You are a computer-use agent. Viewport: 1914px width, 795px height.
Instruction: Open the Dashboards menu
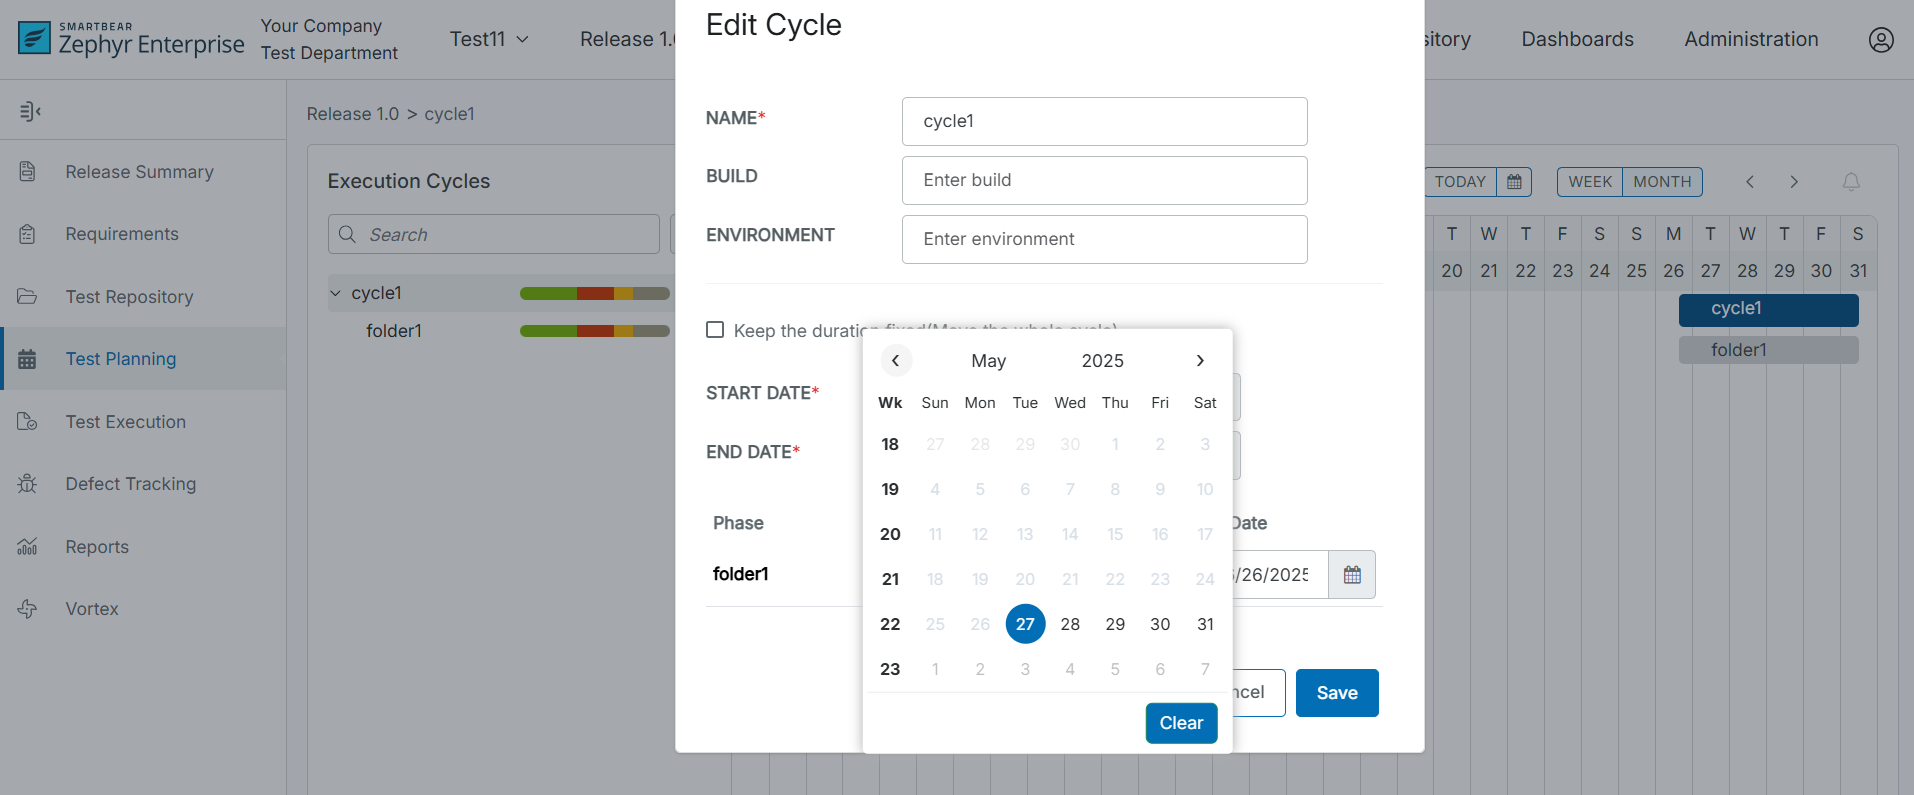(x=1577, y=40)
